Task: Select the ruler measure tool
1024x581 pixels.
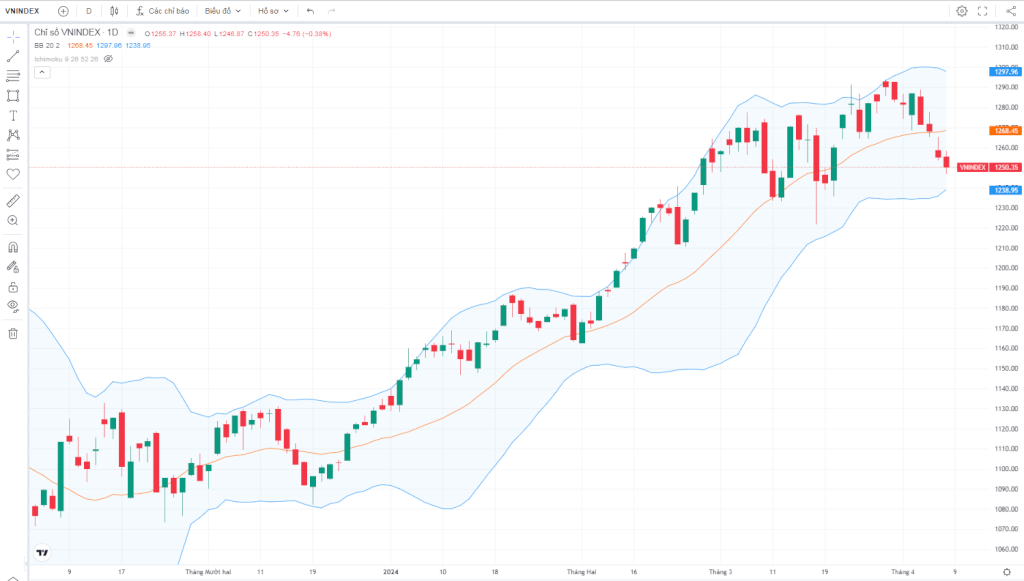Action: pos(13,201)
